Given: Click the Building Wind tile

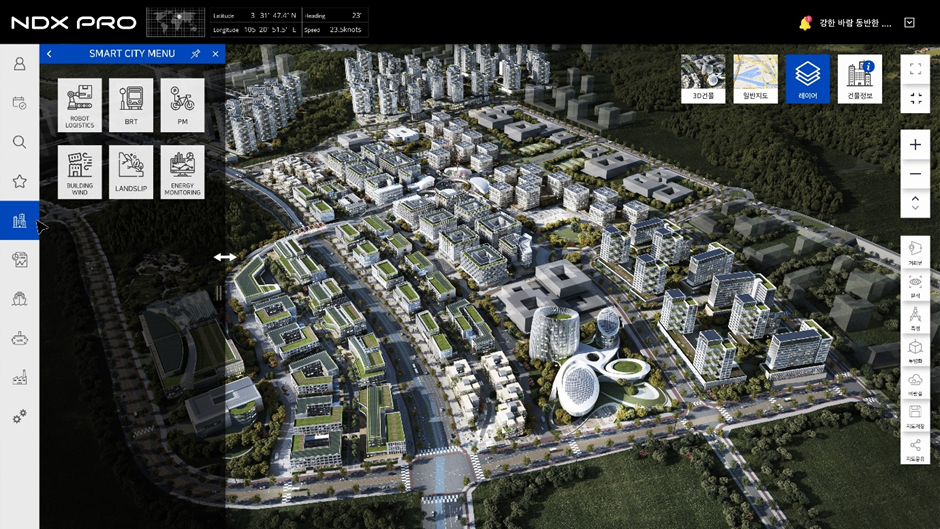Looking at the screenshot, I should coord(79,172).
